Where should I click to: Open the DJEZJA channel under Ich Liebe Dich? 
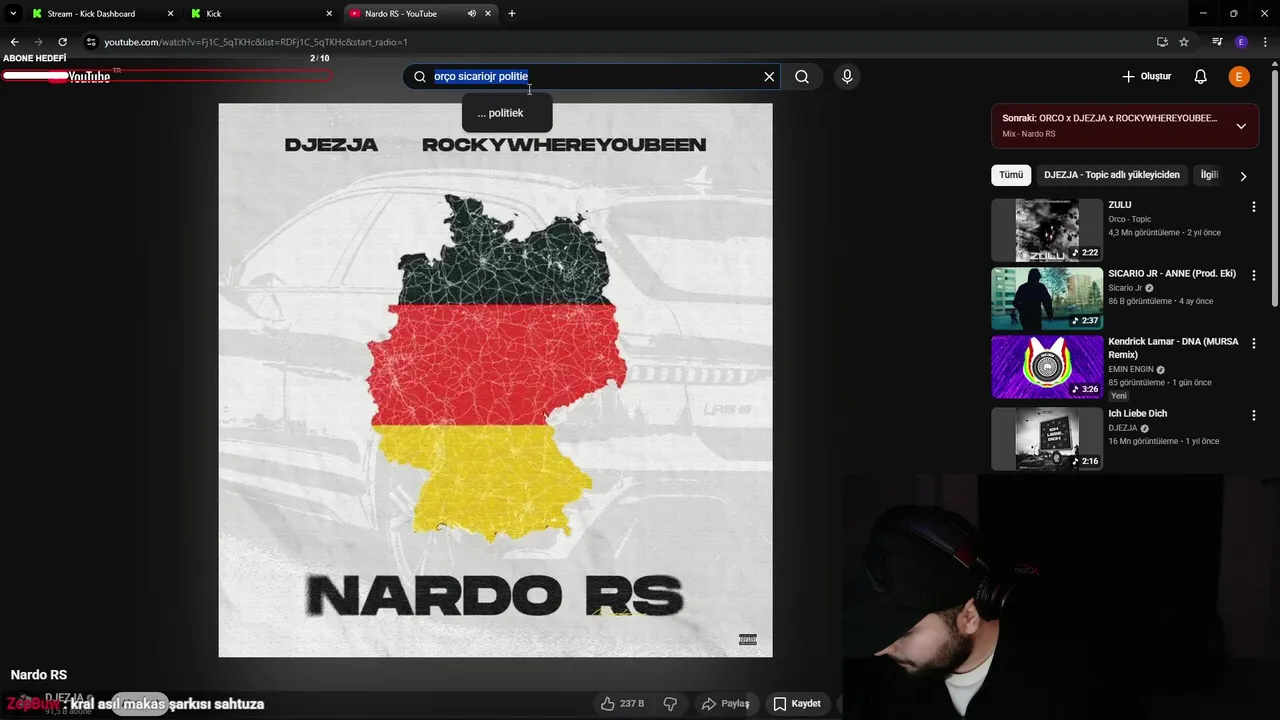1122,428
